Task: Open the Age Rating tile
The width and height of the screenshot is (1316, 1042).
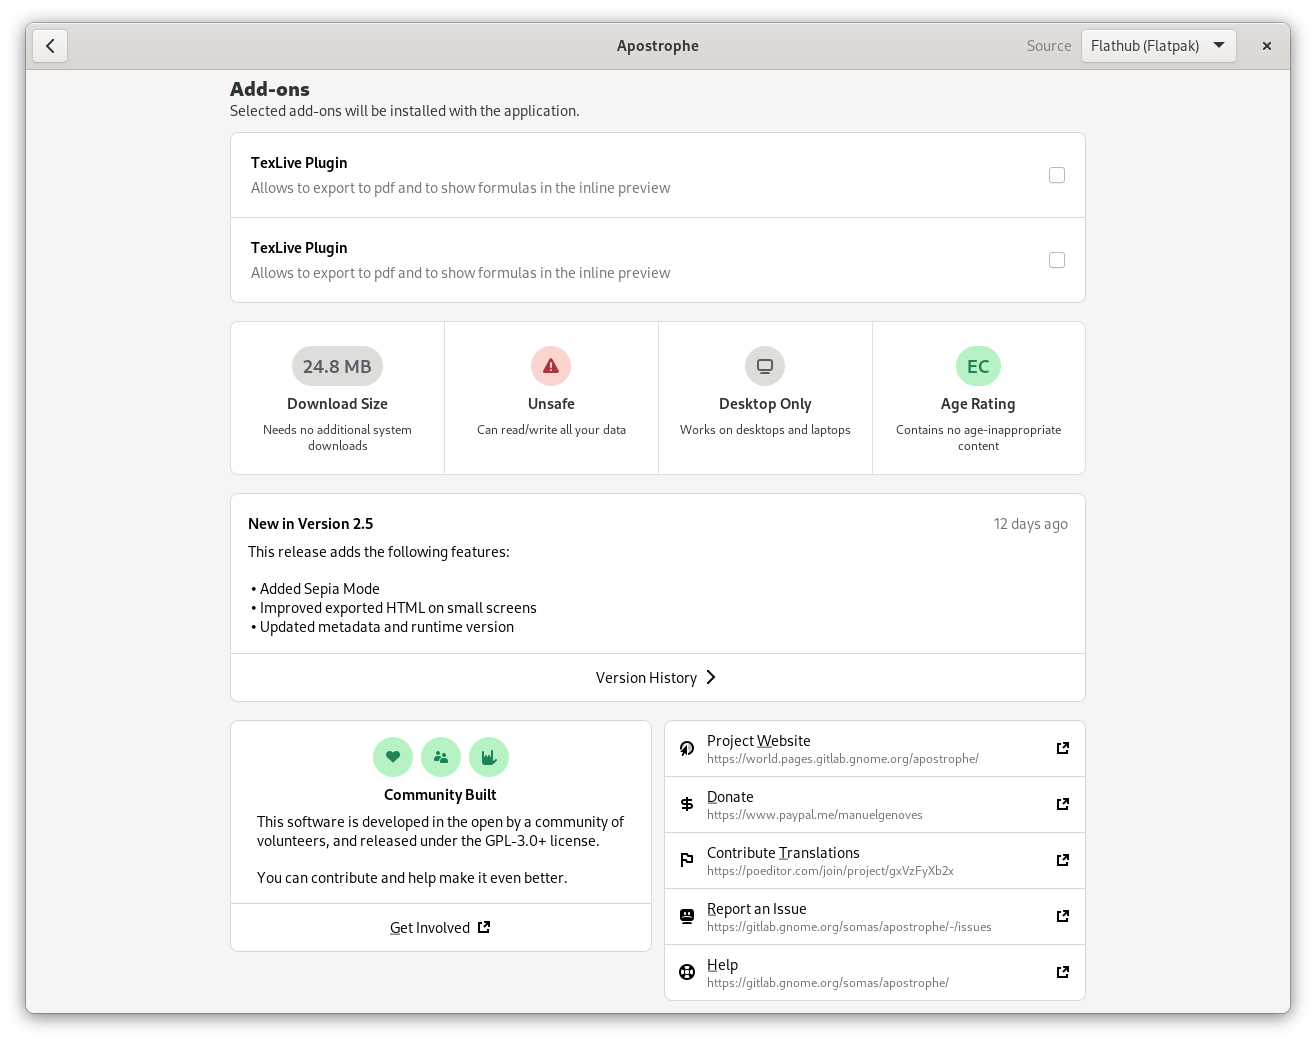Action: pyautogui.click(x=979, y=398)
